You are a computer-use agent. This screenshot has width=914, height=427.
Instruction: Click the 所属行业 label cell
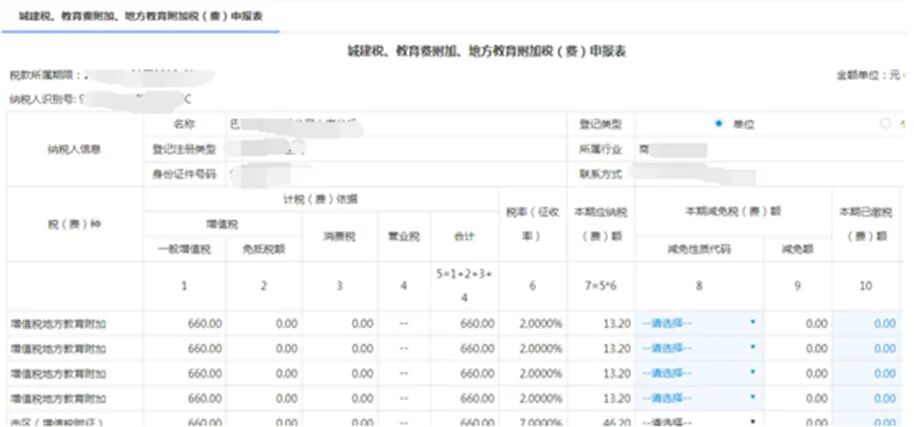click(601, 149)
